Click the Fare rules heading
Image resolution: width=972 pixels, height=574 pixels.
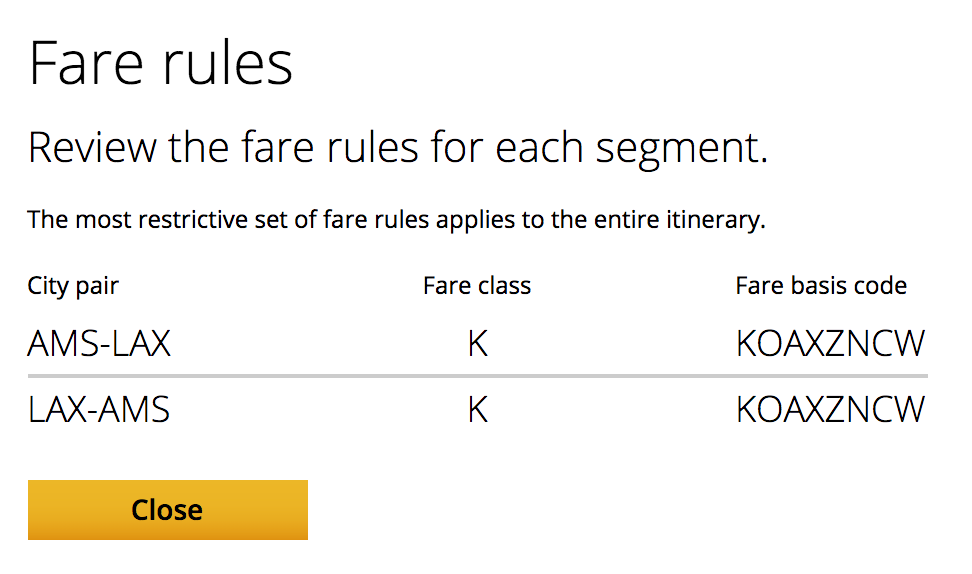(x=160, y=64)
